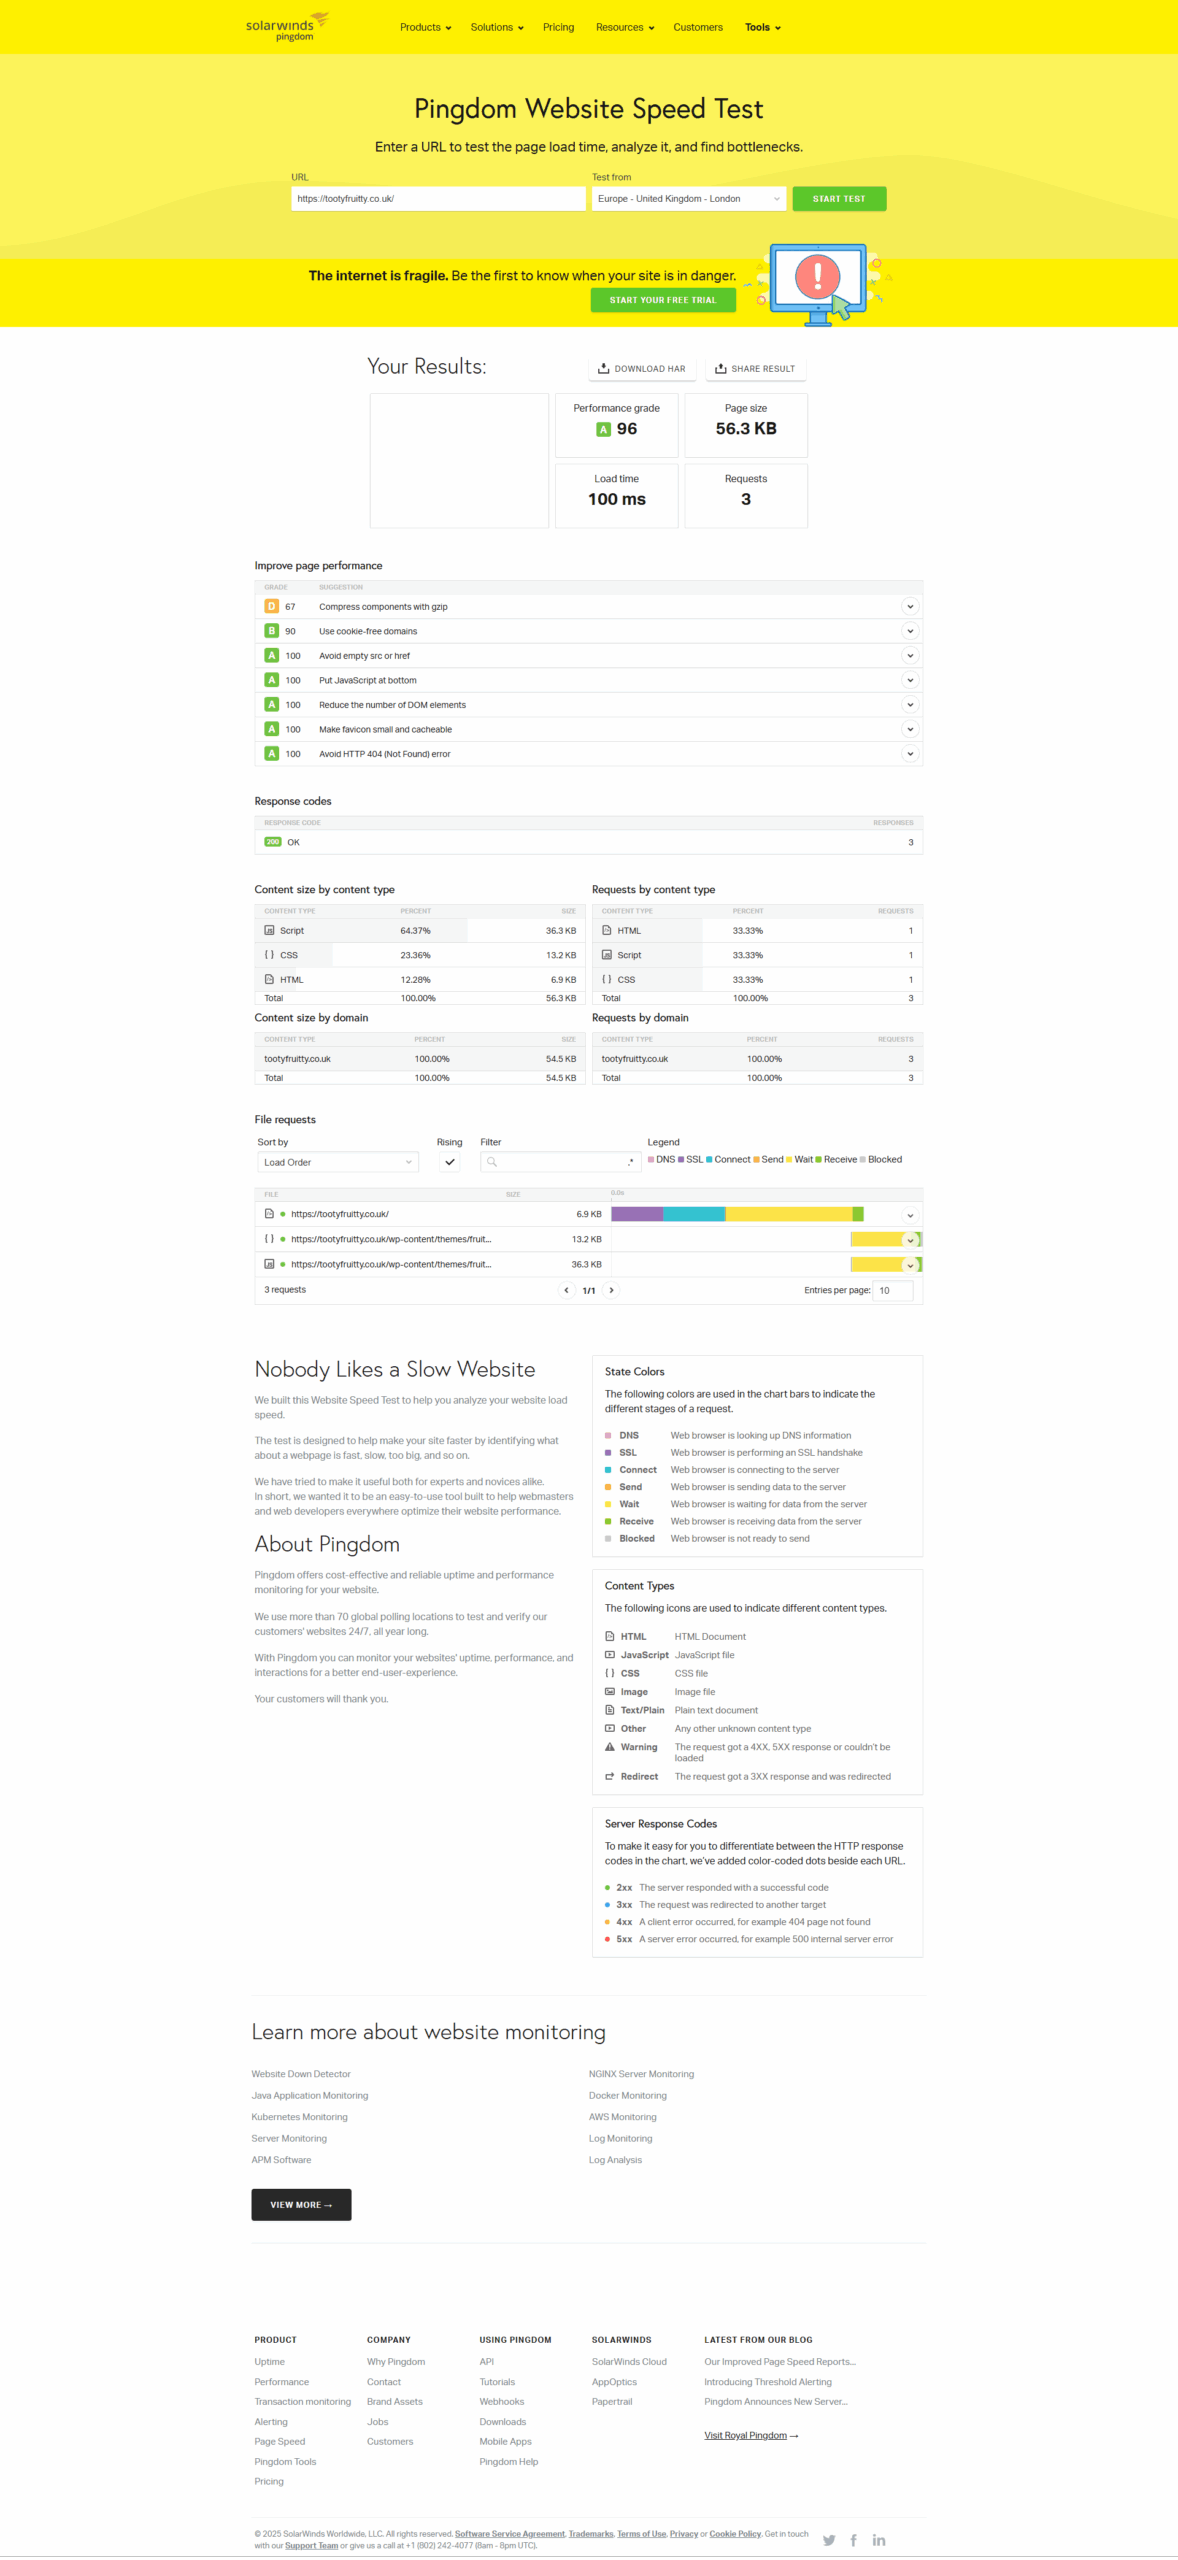This screenshot has height=2560, width=1178.
Task: Go to previous page of file requests
Action: point(567,1290)
